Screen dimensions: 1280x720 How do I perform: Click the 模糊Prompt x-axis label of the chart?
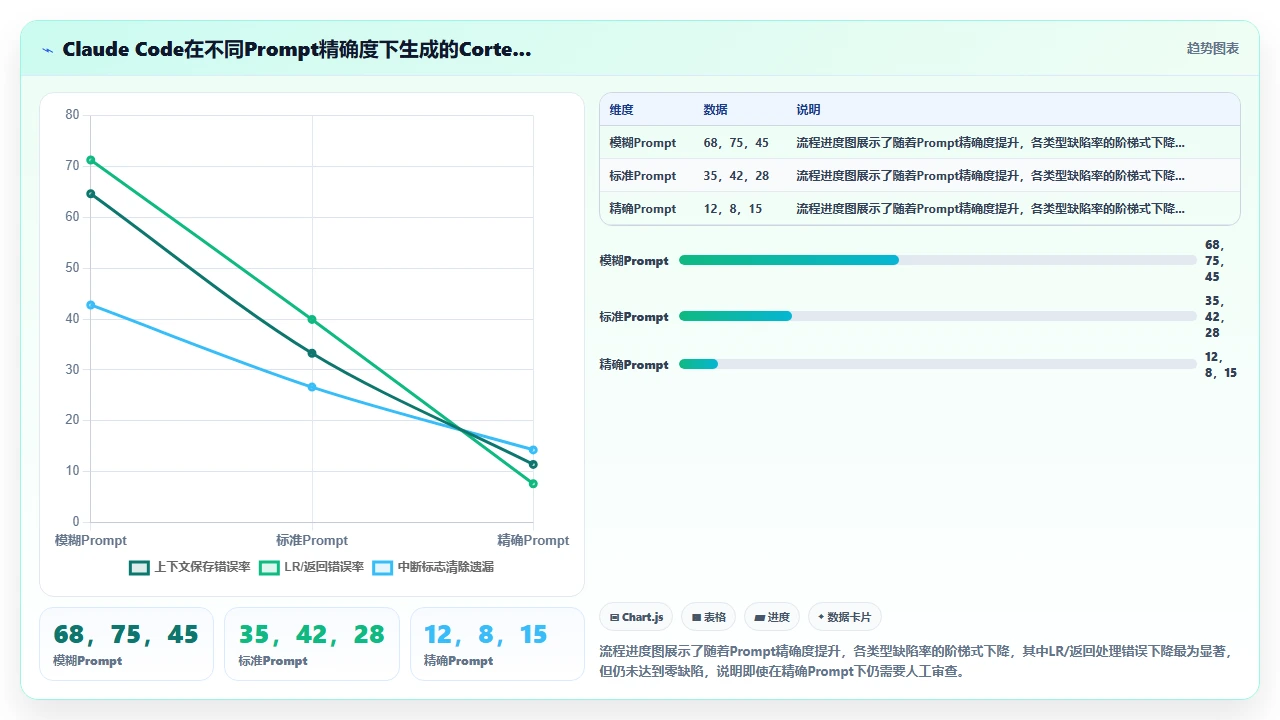click(91, 541)
